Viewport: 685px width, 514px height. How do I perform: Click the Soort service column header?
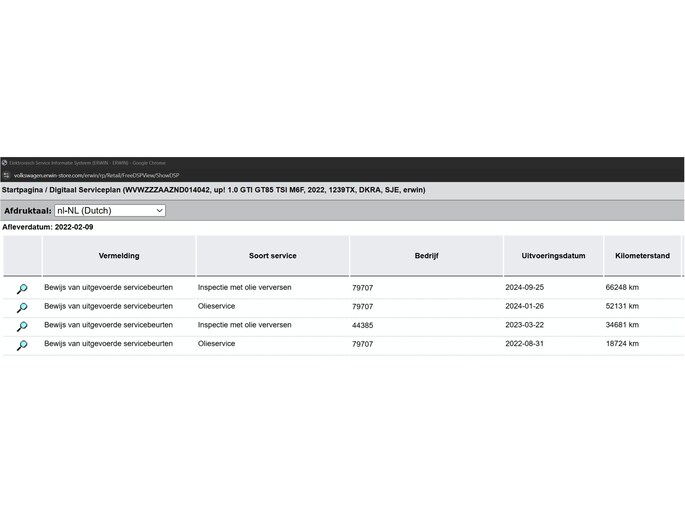[x=272, y=256]
